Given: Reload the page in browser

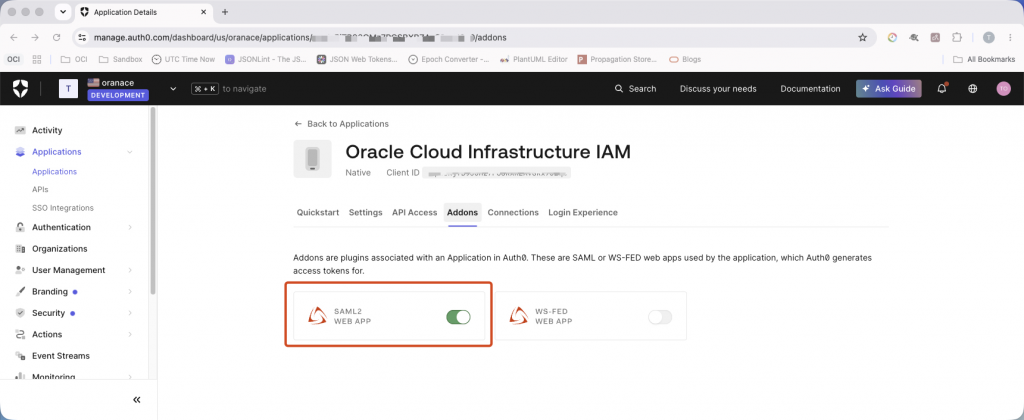Looking at the screenshot, I should click(57, 37).
